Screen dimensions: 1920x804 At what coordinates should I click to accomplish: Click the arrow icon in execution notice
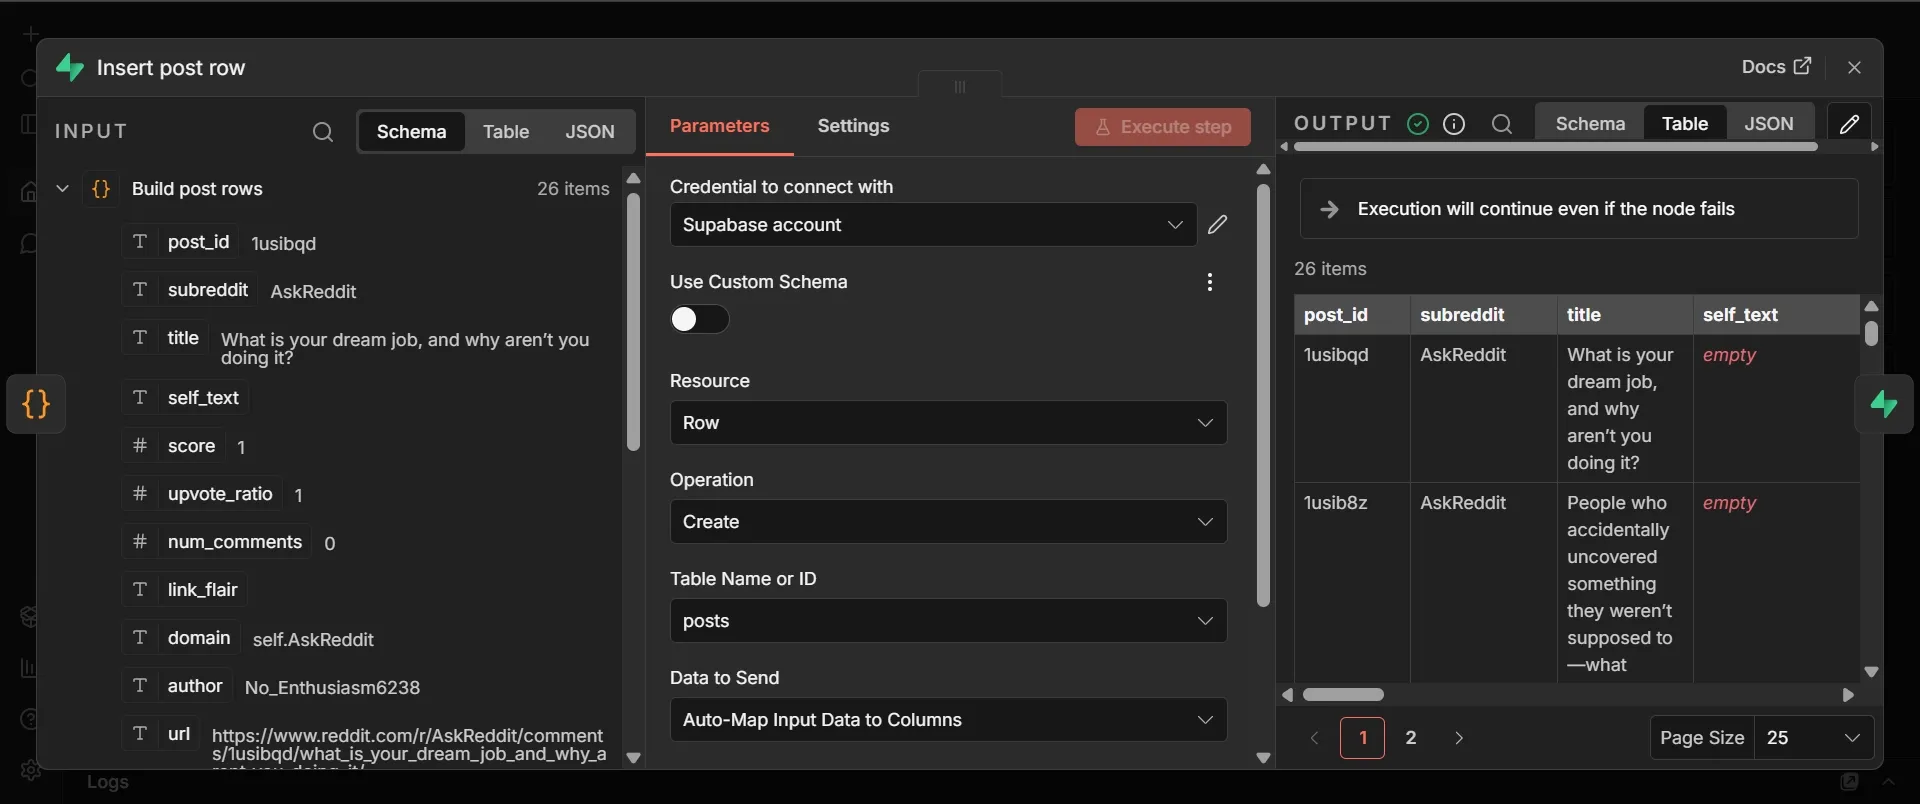(x=1329, y=209)
